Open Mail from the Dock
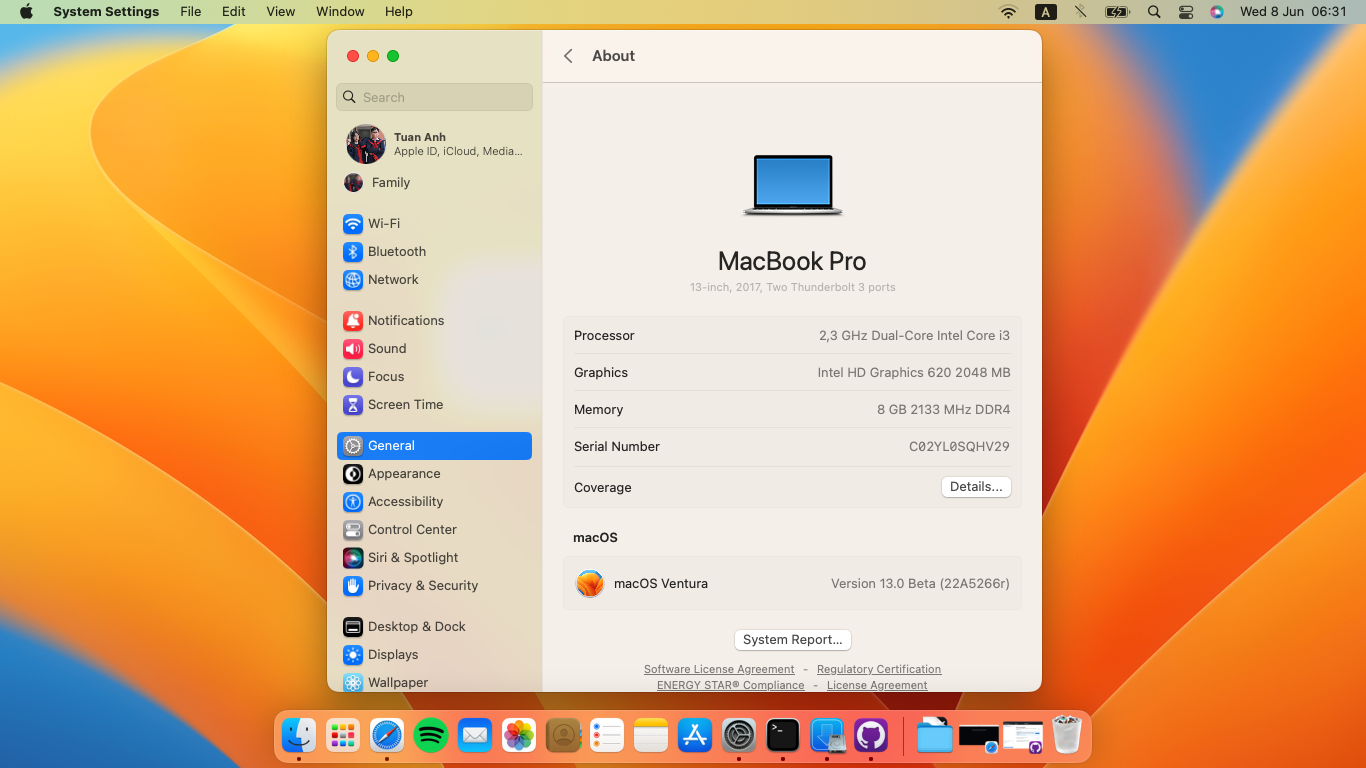Viewport: 1366px width, 768px height. (475, 736)
